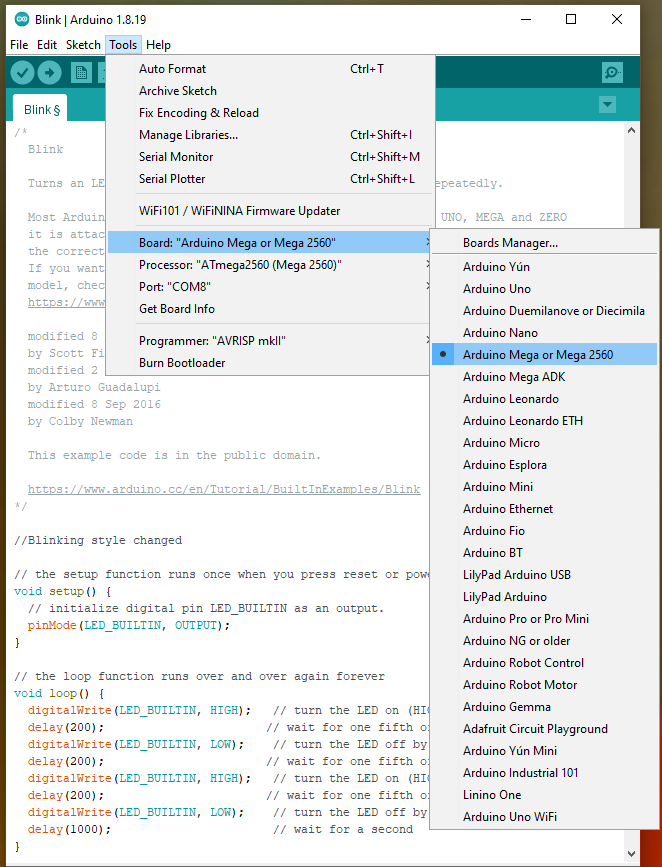Screen dimensions: 662x867
Task: Open the Serial Monitor magnifier icon
Action: tap(612, 72)
